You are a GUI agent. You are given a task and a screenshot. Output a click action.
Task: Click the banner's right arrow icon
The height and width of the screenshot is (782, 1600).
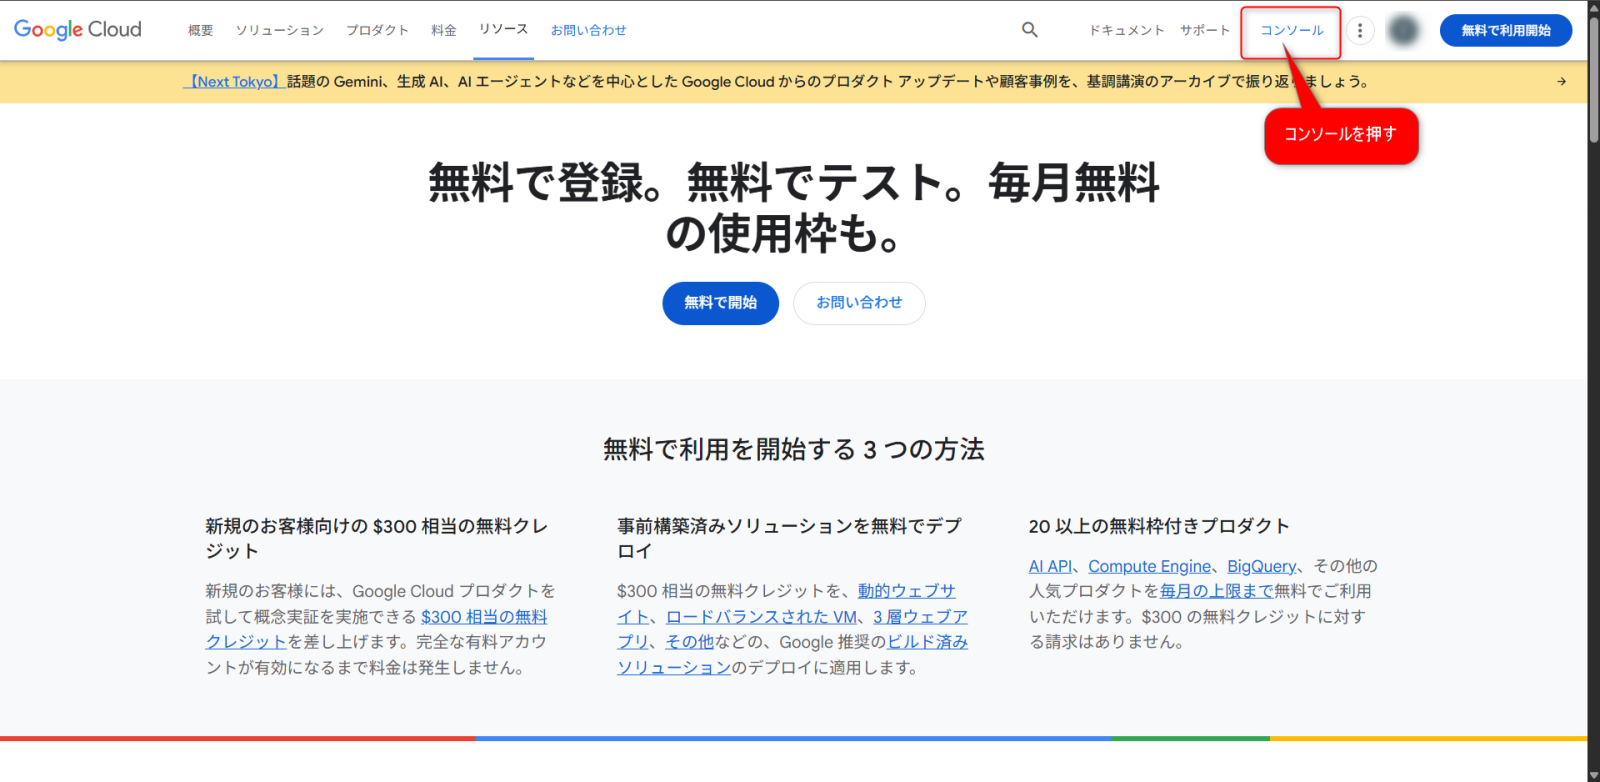click(x=1561, y=82)
